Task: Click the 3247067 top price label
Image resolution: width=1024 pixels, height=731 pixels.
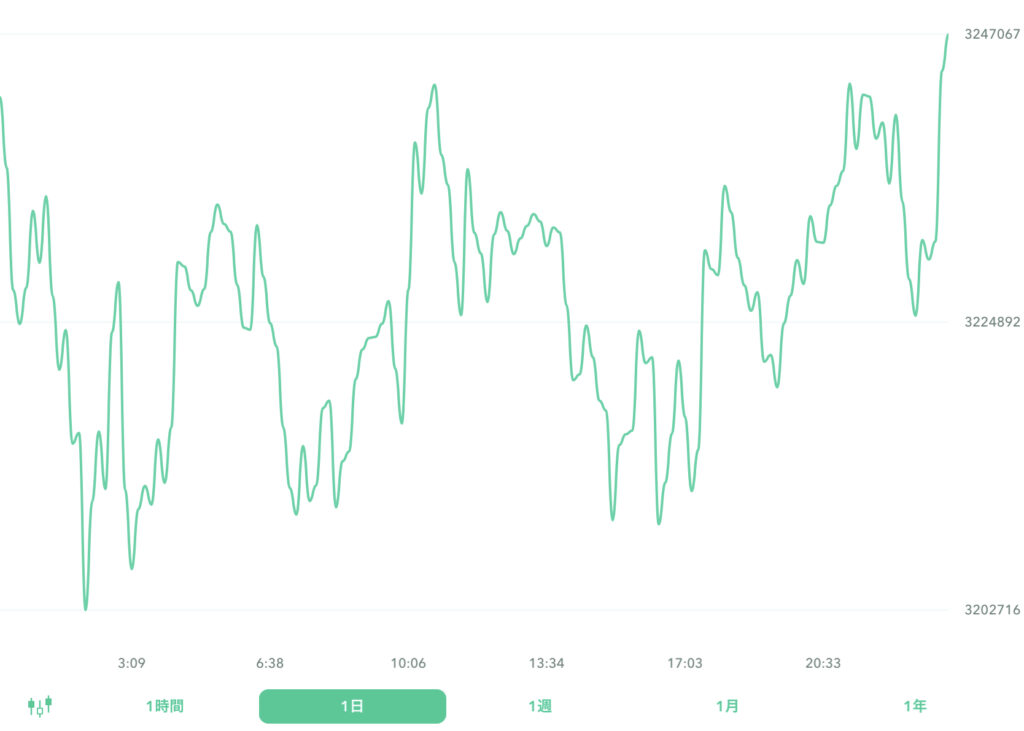Action: [991, 34]
